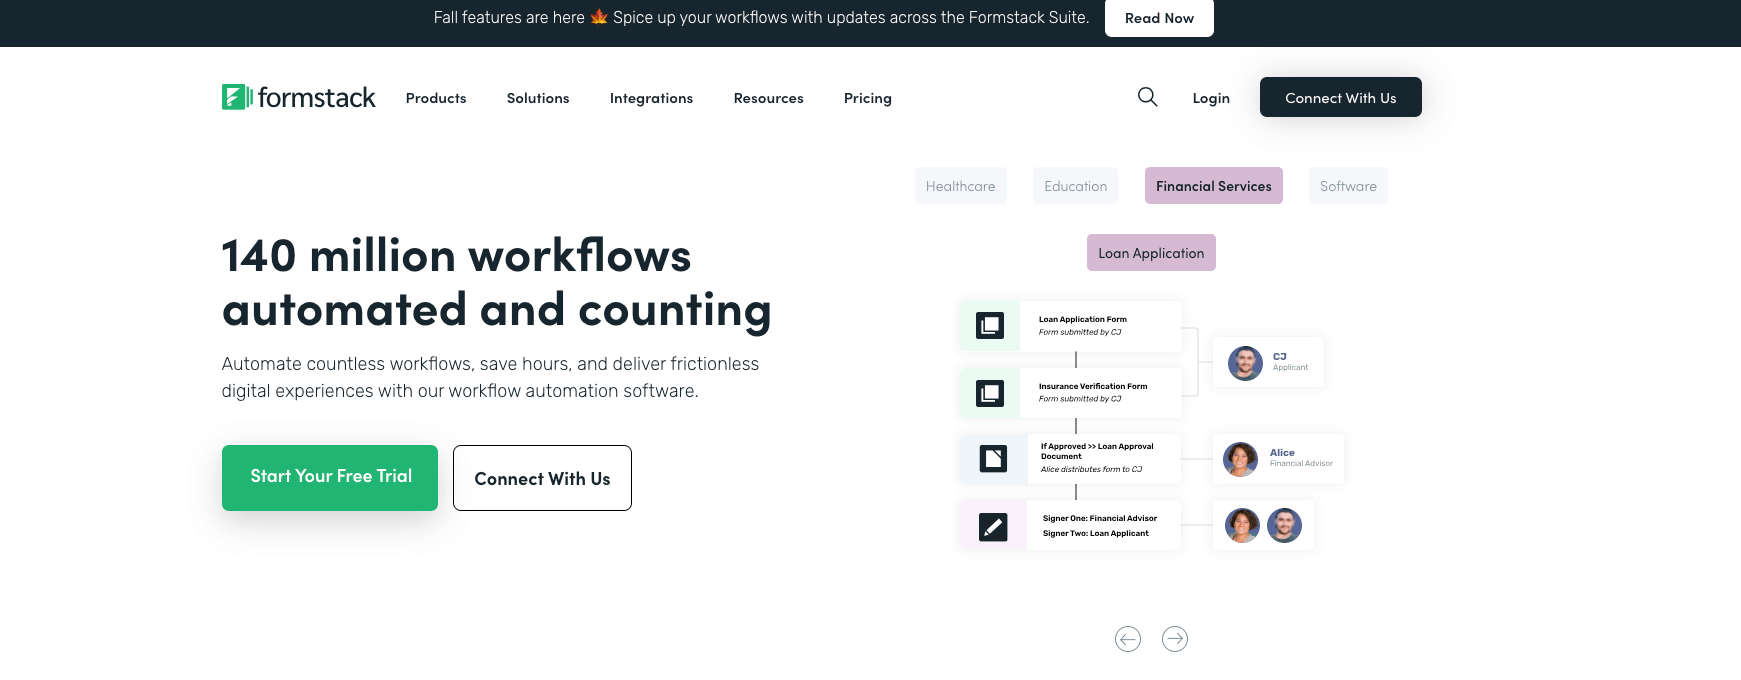Switch to the Education tab
This screenshot has height=680, width=1741.
tap(1075, 186)
